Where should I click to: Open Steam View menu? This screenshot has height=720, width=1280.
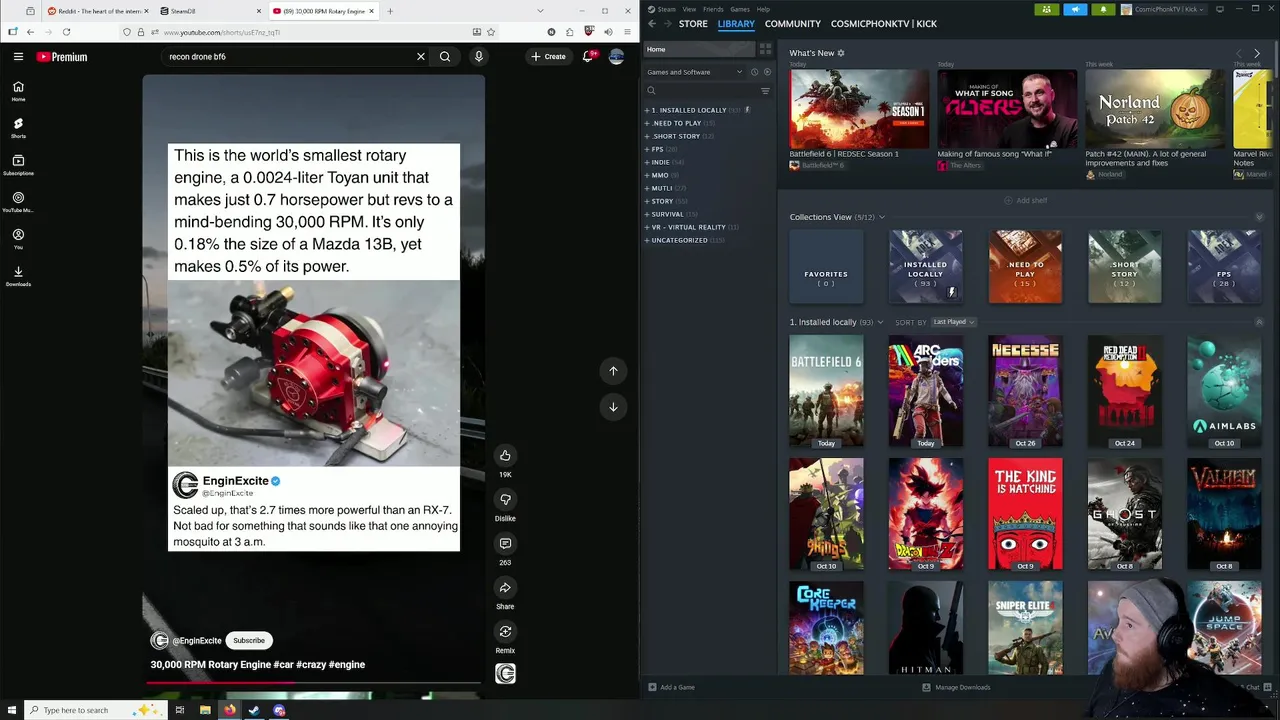tap(689, 9)
